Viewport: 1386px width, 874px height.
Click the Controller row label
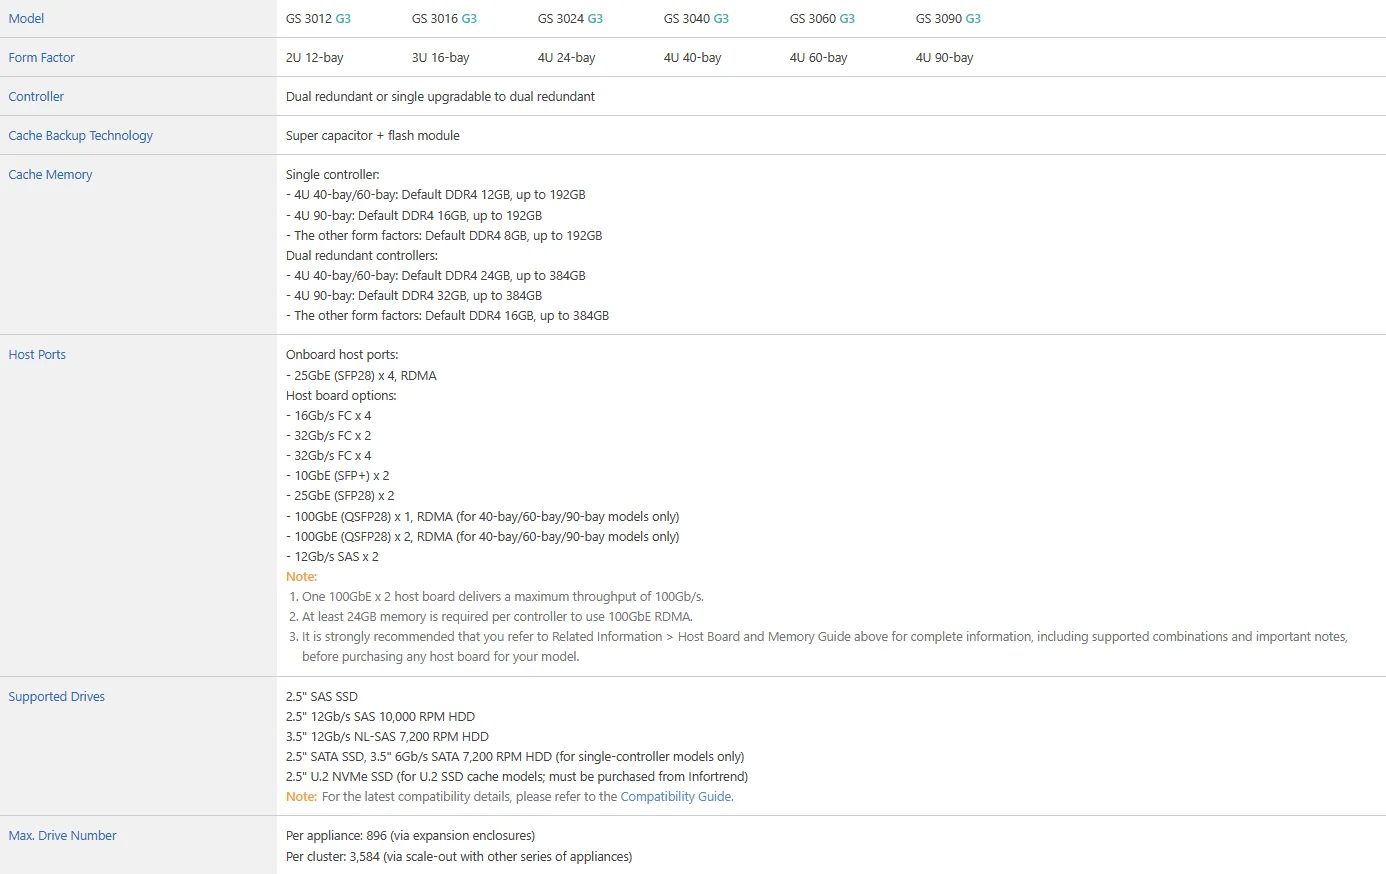pos(36,97)
